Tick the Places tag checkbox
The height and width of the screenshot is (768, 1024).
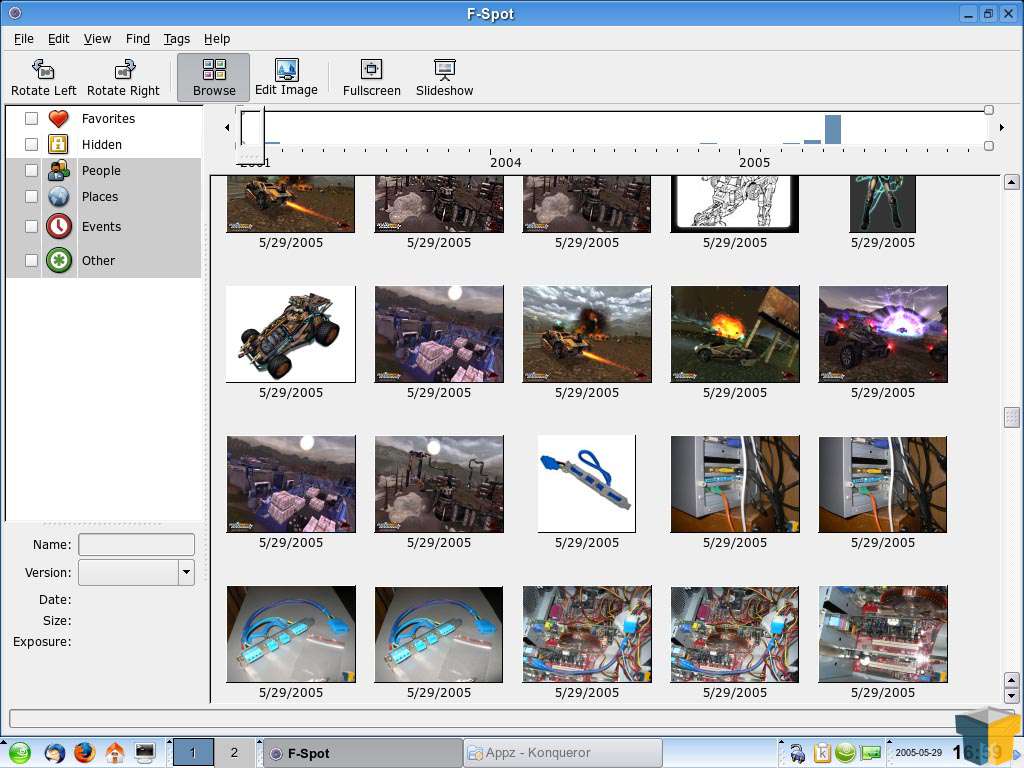click(31, 196)
